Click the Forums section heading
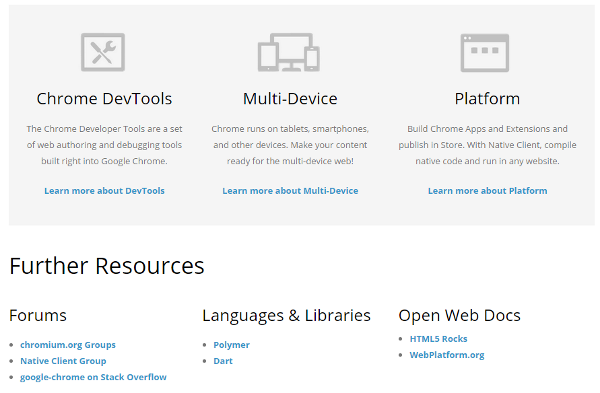 [38, 316]
